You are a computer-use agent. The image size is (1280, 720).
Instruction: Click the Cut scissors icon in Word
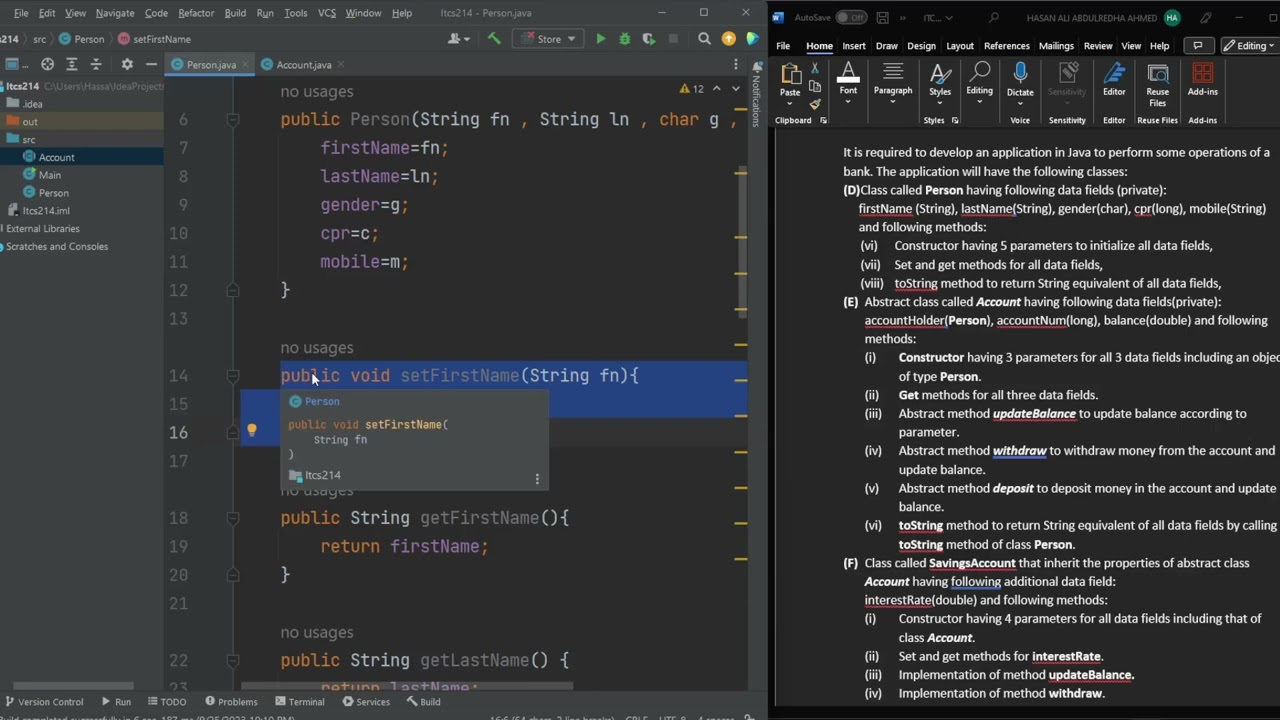coord(815,68)
